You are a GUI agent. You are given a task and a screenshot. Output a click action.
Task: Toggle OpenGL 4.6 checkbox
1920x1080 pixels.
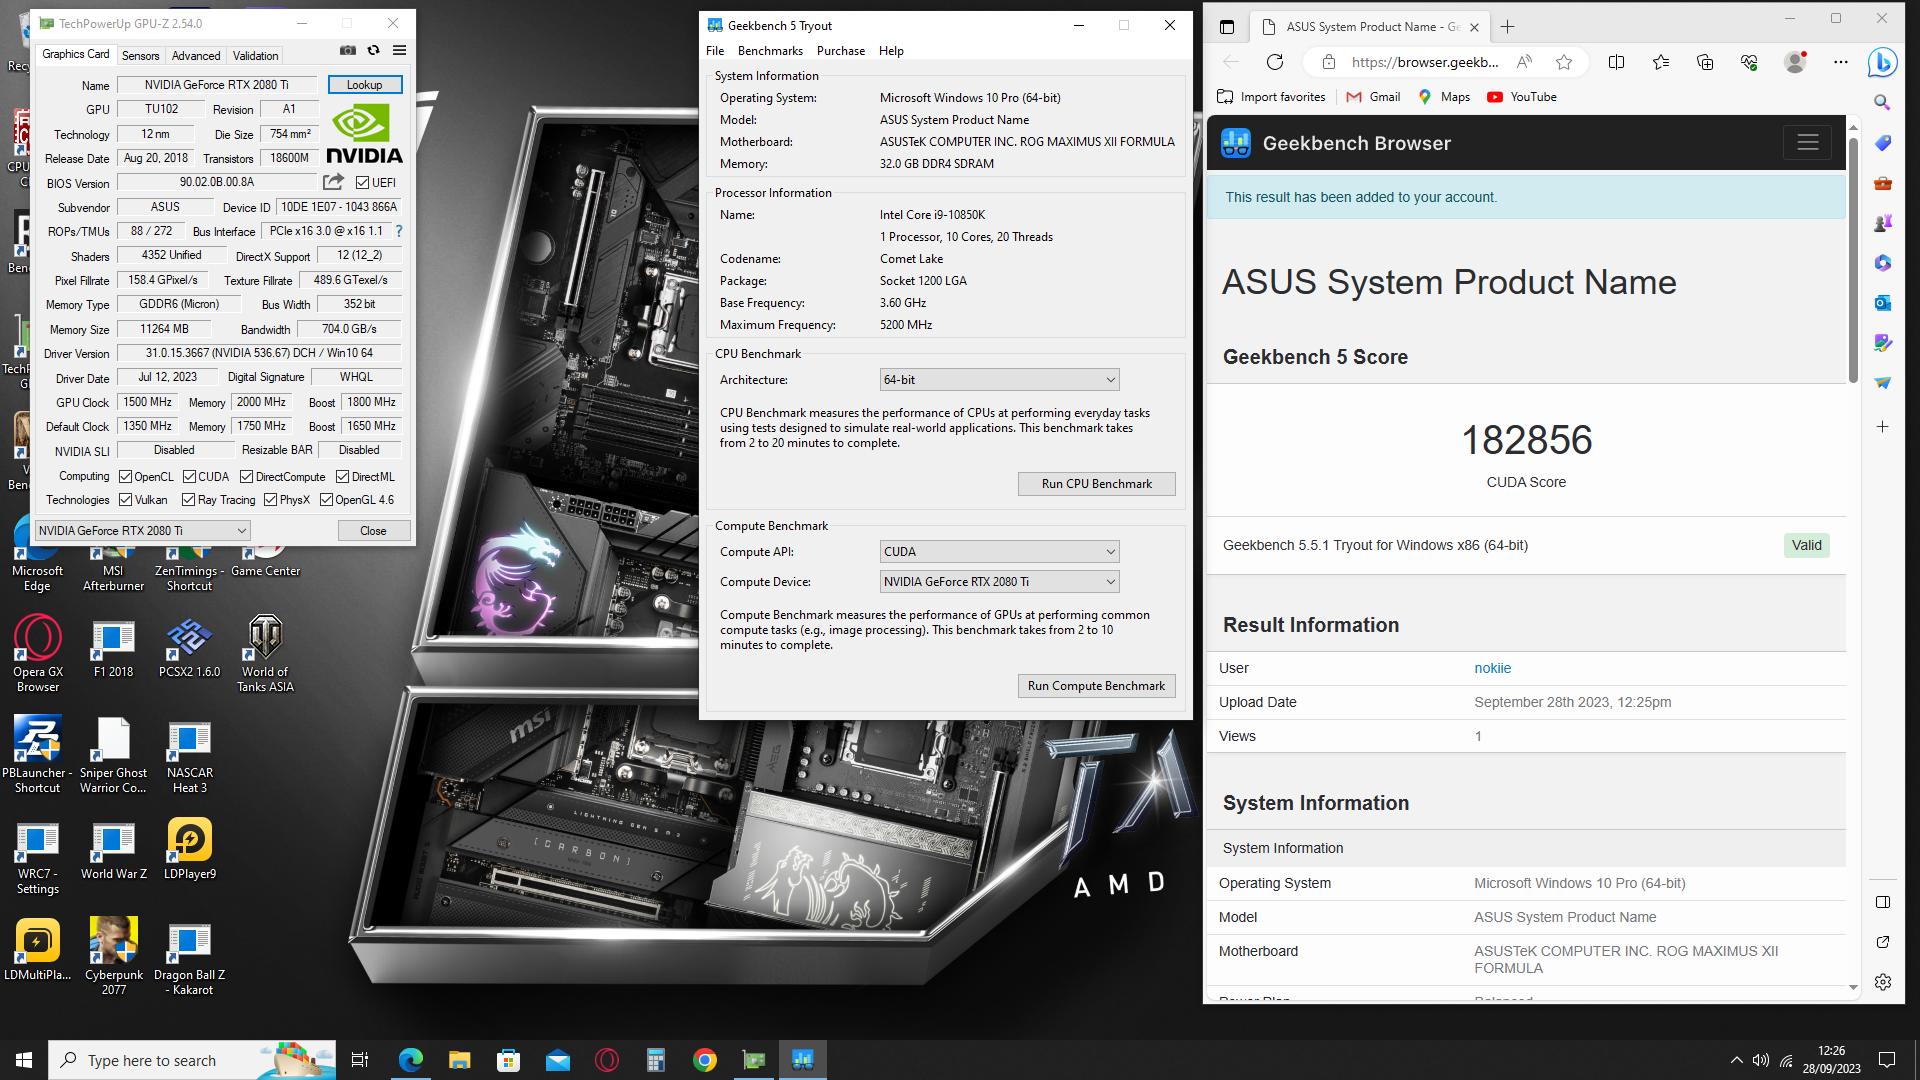pos(326,500)
